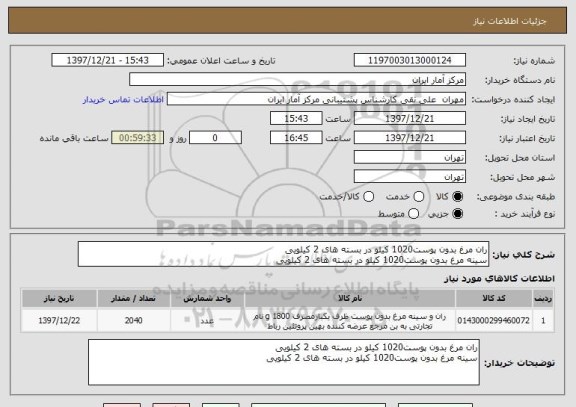Click the استان محل تحویل field
This screenshot has height=407, width=576.
point(410,157)
